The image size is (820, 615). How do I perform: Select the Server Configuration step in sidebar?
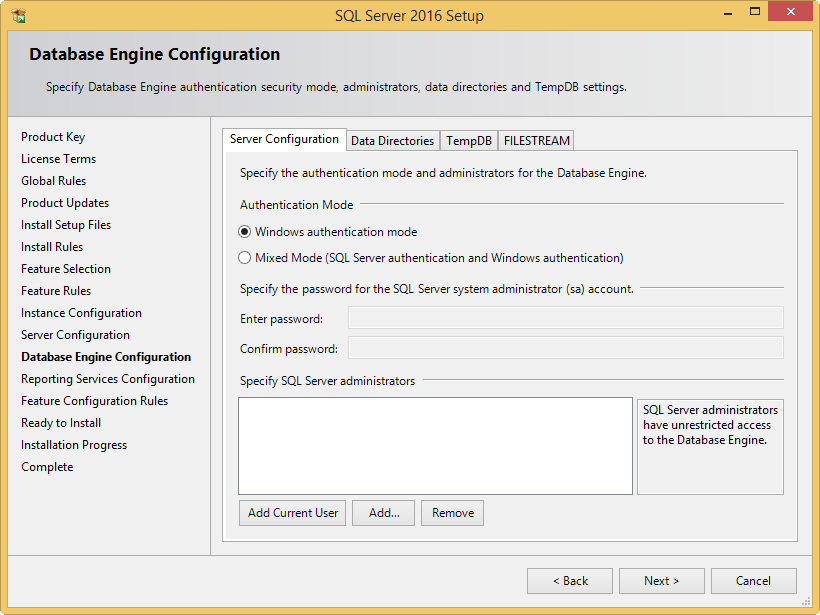pyautogui.click(x=75, y=335)
